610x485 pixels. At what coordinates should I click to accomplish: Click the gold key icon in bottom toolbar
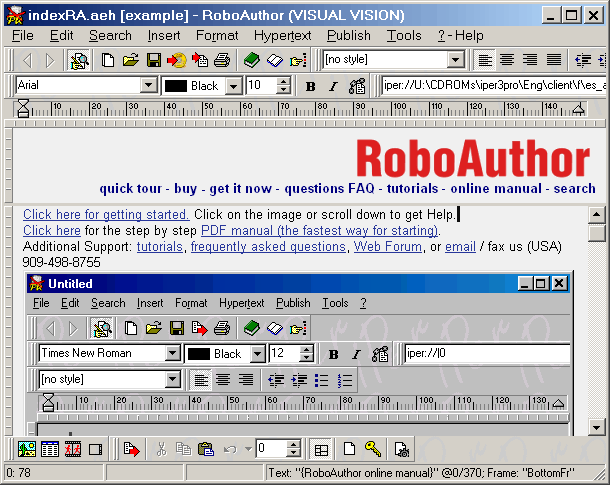tap(372, 449)
